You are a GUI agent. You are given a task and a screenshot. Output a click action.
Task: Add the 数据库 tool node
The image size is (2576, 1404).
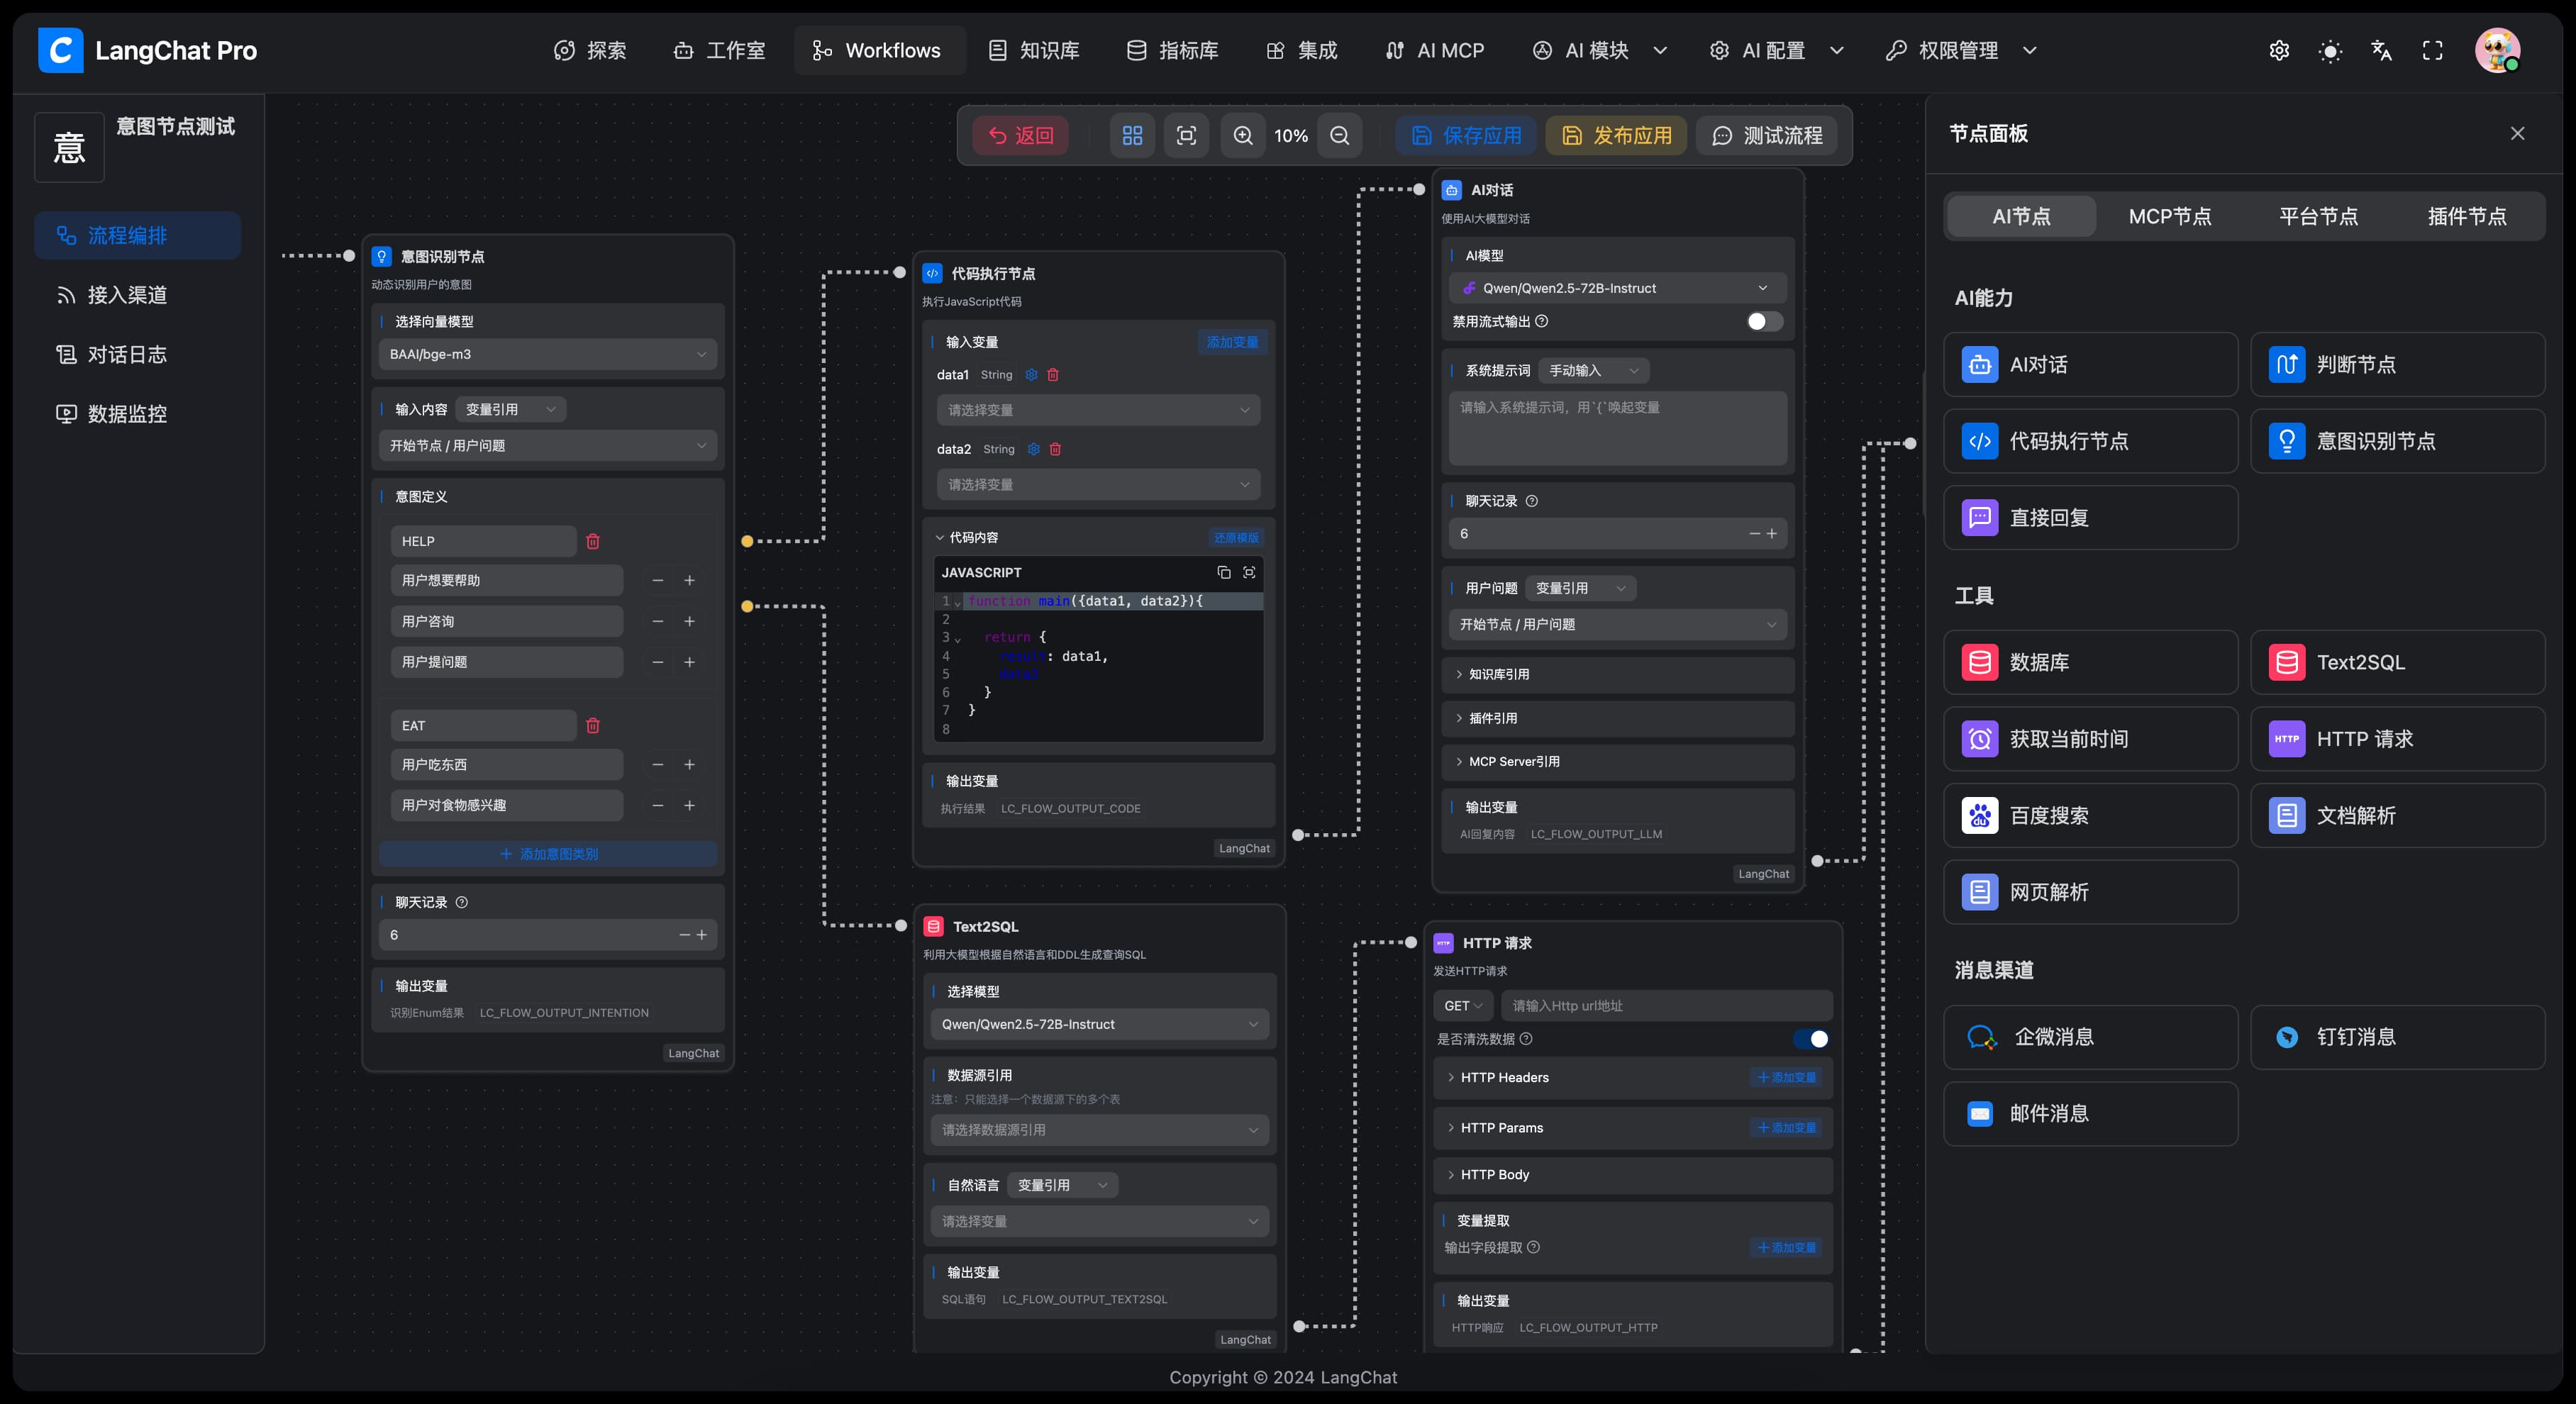coord(2090,662)
